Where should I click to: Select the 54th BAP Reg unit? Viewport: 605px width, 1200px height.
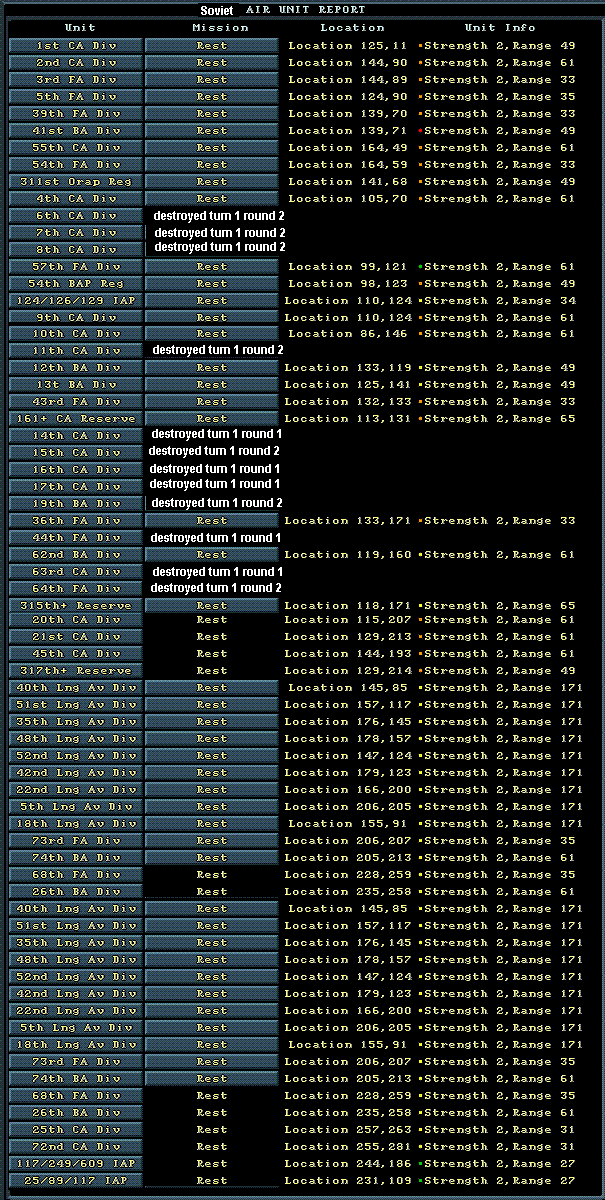pos(76,284)
